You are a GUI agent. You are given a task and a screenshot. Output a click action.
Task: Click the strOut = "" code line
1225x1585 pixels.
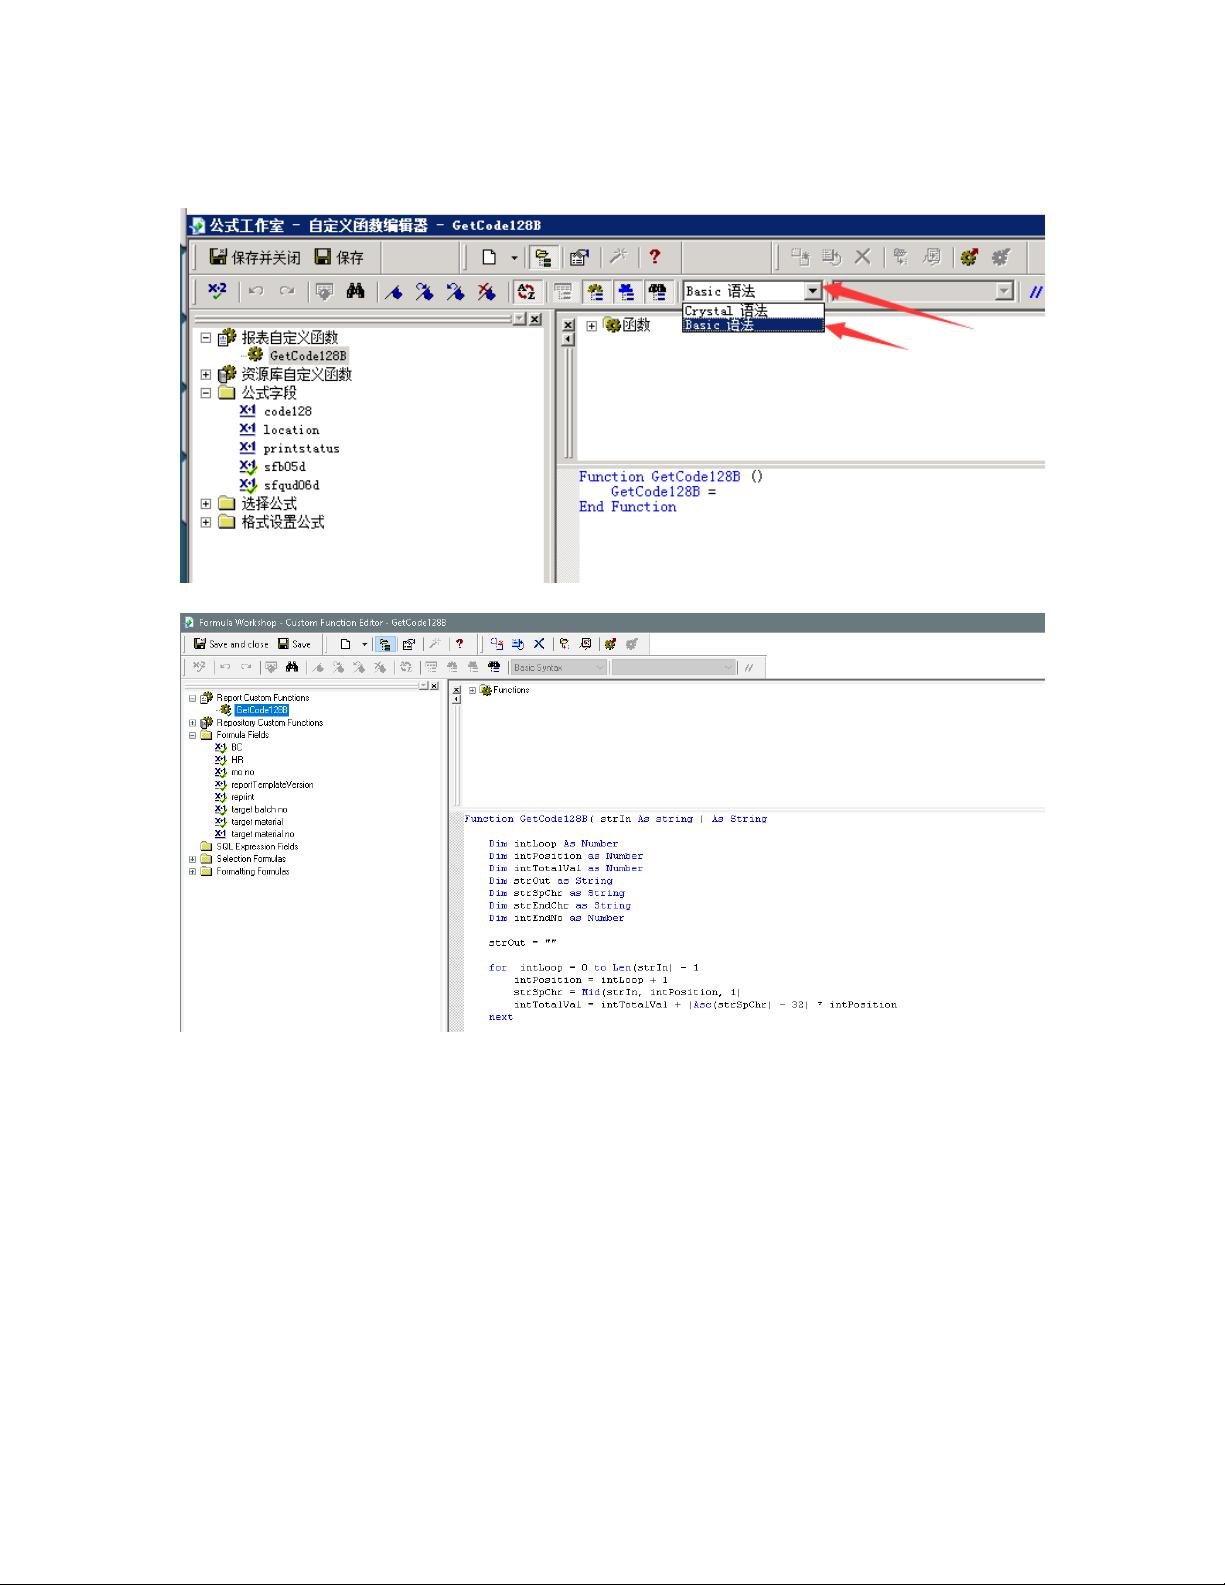[523, 942]
